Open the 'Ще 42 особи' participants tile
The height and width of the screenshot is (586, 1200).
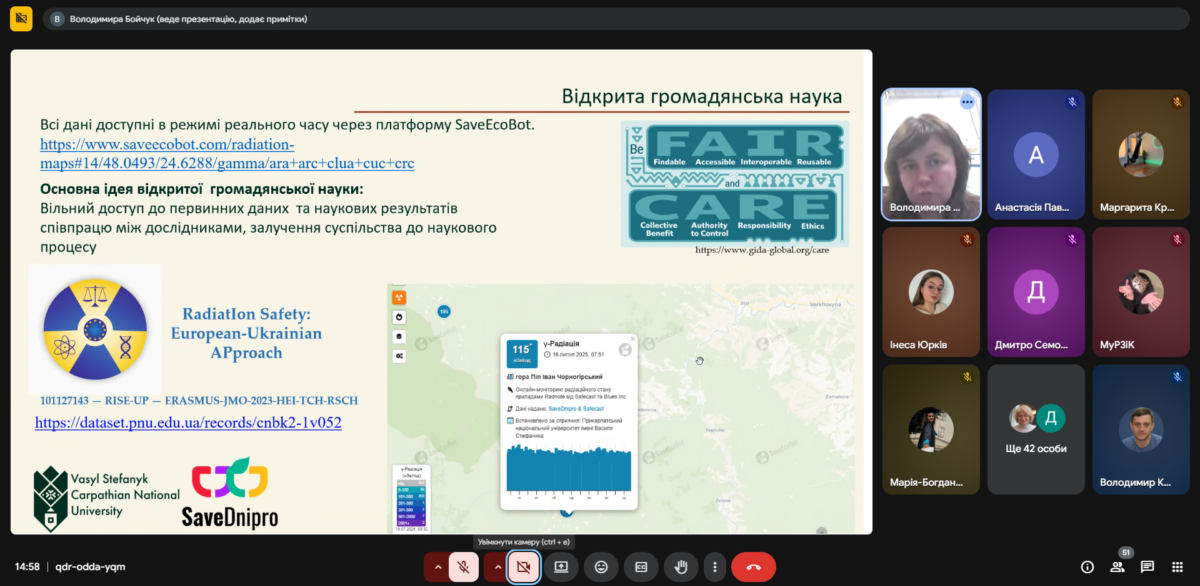pyautogui.click(x=1036, y=430)
